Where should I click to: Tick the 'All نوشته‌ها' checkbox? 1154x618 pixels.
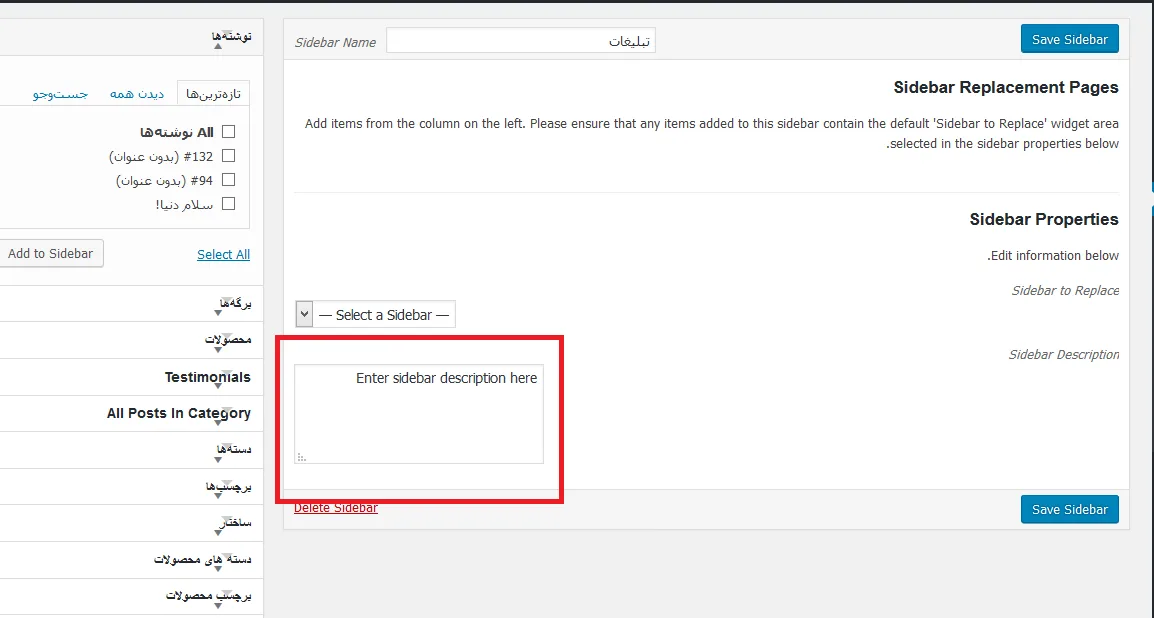(x=228, y=132)
